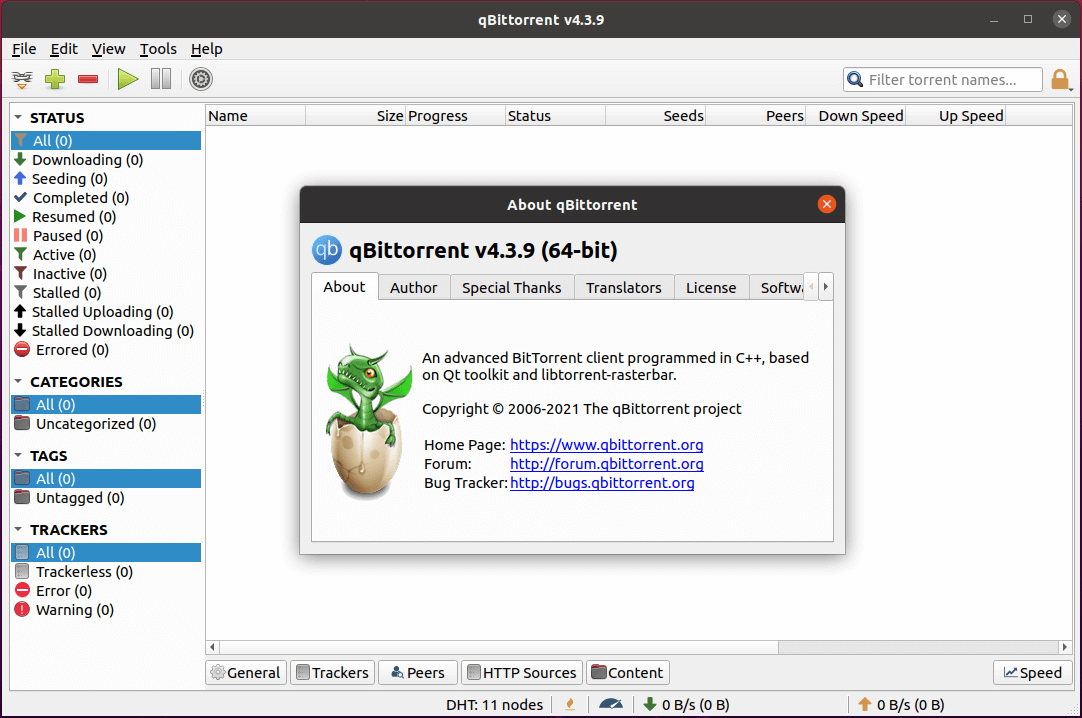Open the dropdown arrow beside the padlock
The width and height of the screenshot is (1082, 718).
click(1071, 89)
